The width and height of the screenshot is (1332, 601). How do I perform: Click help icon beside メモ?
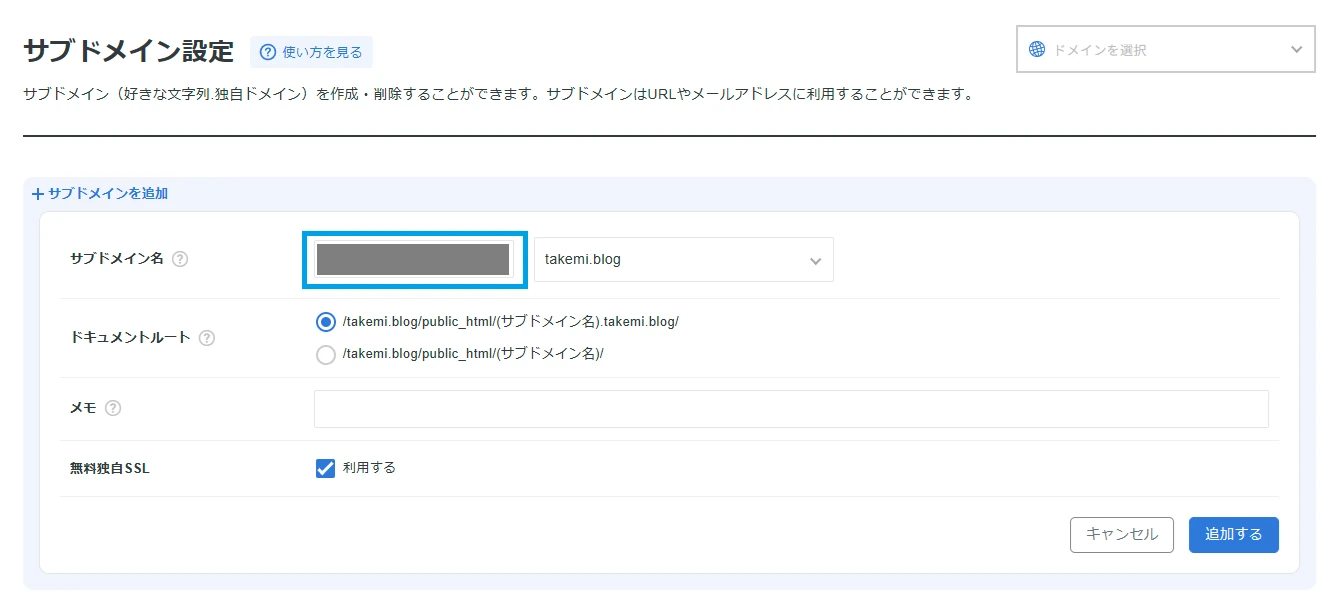(x=113, y=408)
